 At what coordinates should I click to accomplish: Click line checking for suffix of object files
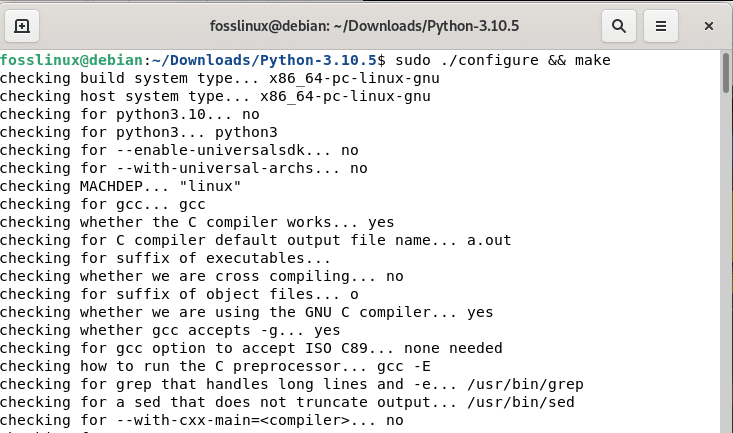coord(179,294)
